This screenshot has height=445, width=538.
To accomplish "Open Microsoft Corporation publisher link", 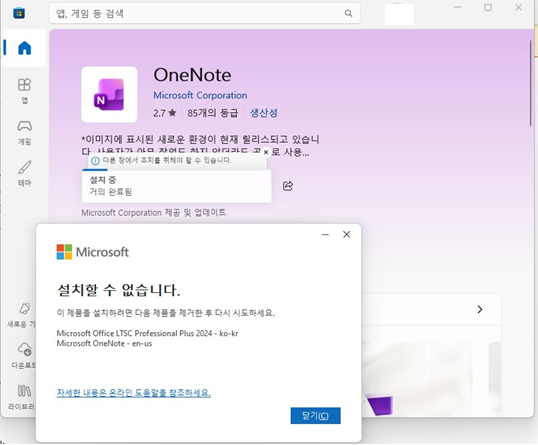I will (200, 95).
